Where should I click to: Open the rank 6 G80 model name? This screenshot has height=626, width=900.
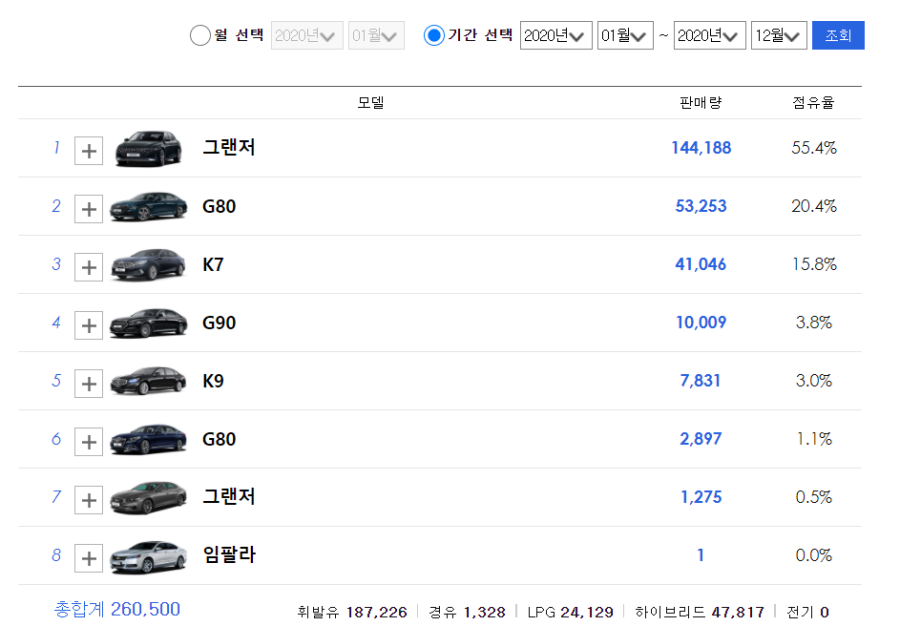[x=219, y=439]
